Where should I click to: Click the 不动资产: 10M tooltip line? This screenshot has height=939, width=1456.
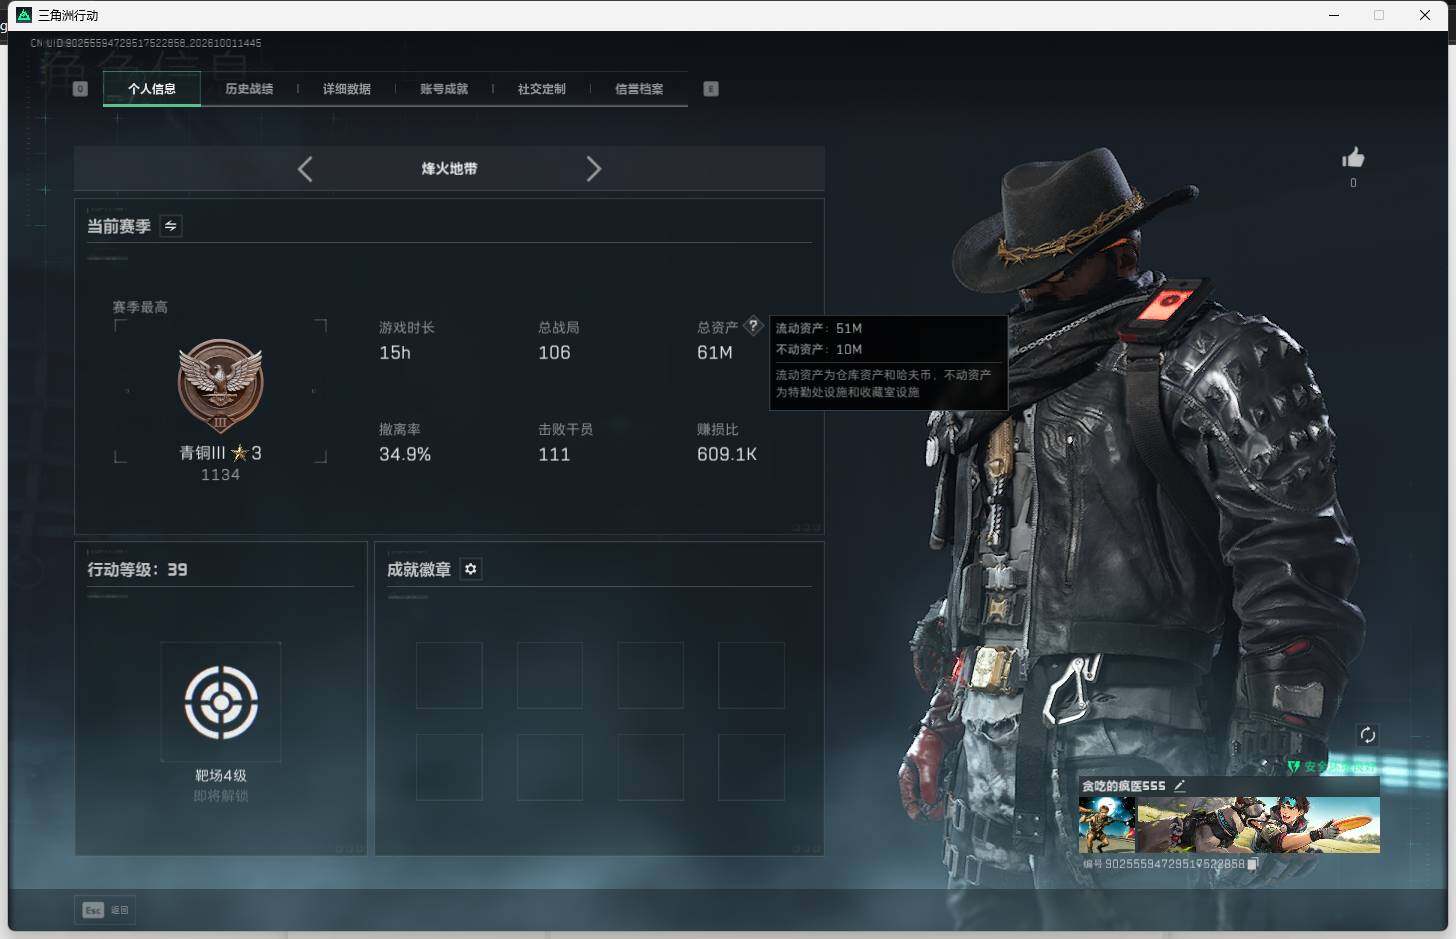click(x=819, y=349)
